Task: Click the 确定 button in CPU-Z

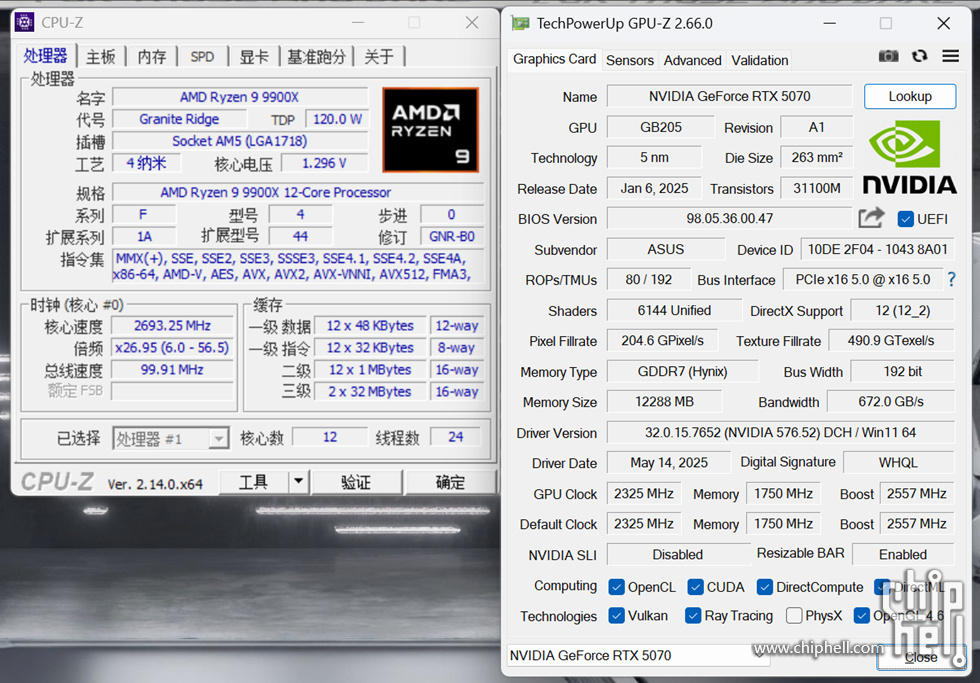Action: coord(450,482)
